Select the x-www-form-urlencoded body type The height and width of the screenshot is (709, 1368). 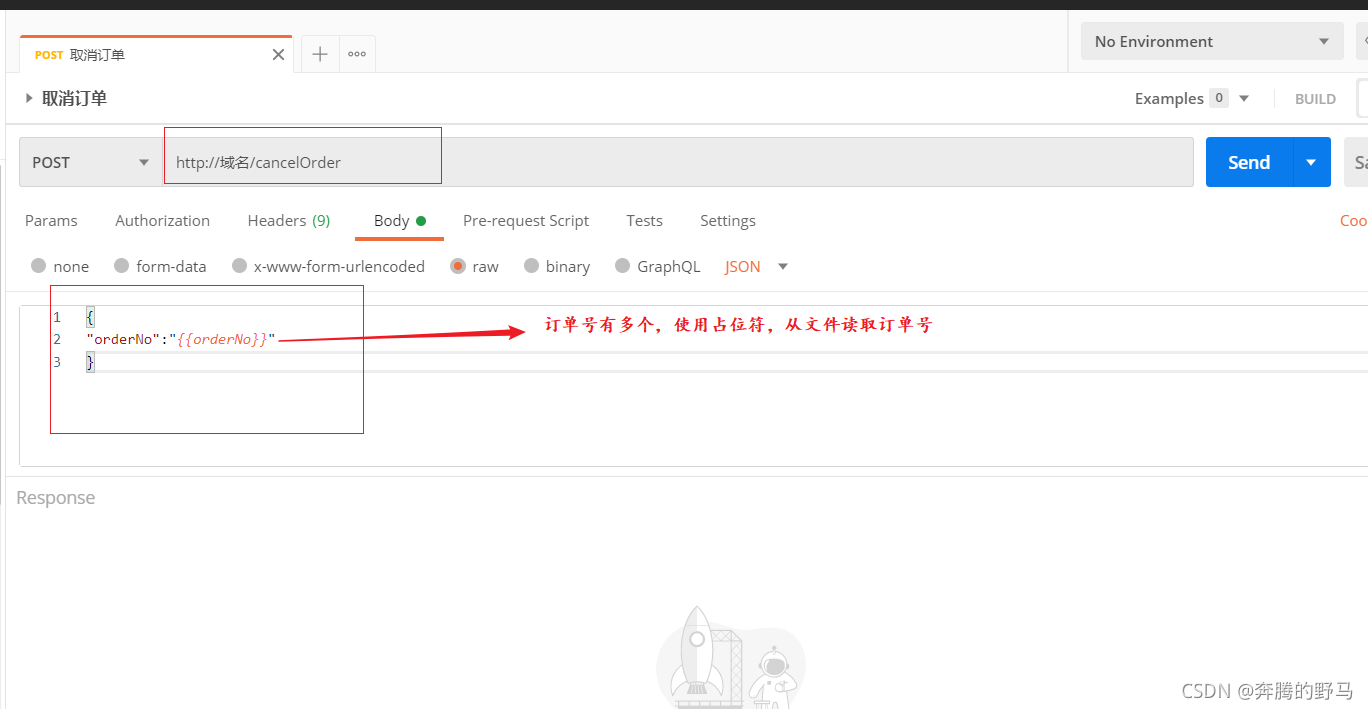pos(328,266)
